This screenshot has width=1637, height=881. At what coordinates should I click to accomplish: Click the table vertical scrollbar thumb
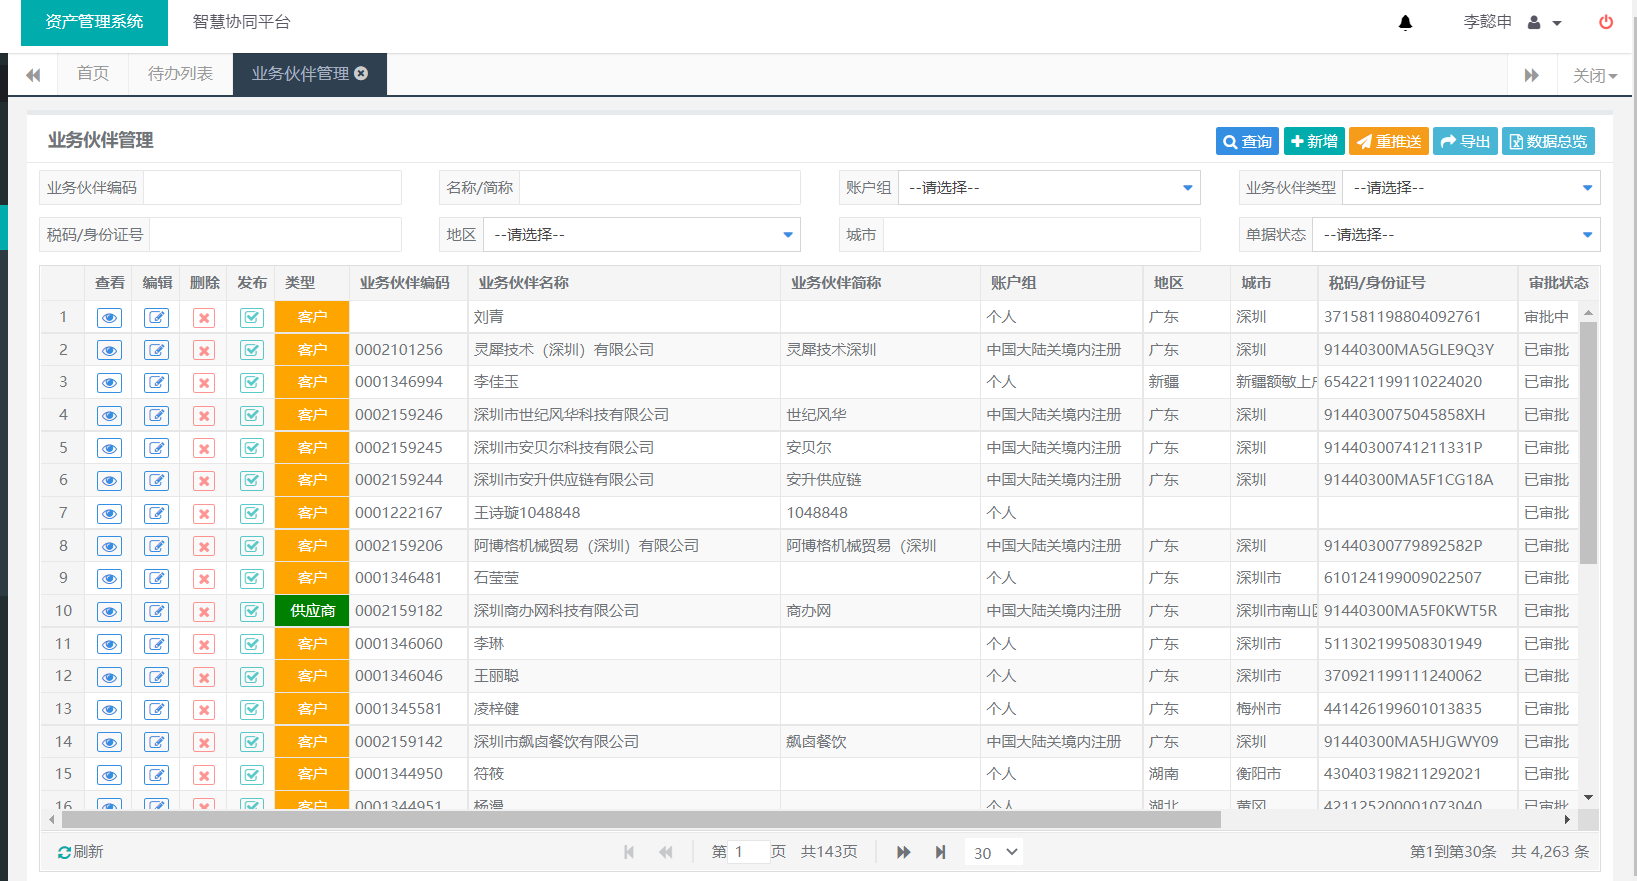pos(1588,442)
